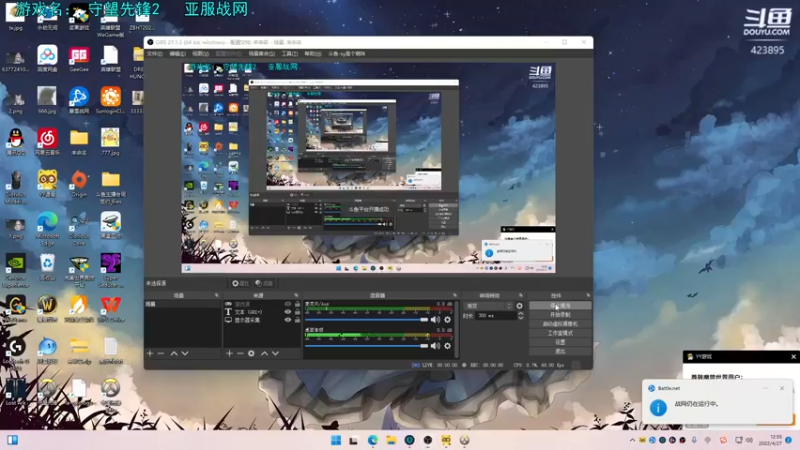
Task: Open source properties gear in Sources panel
Action: (252, 353)
